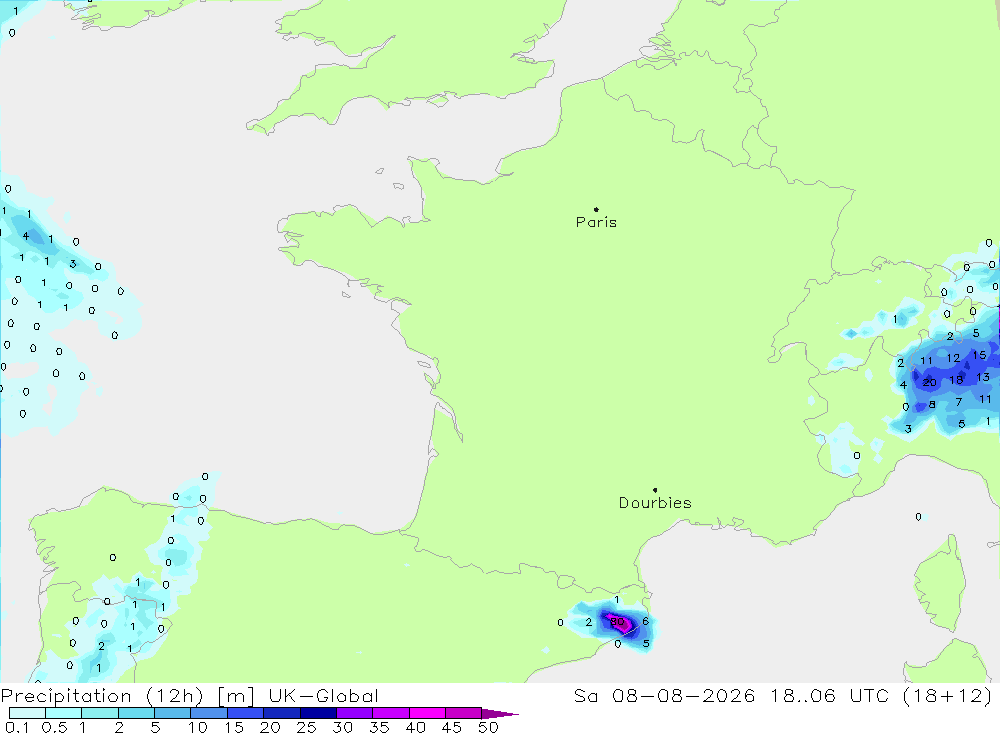Screen dimensions: 1000x733
Task: Click the 45–50 legend color swatch
Action: point(463,713)
